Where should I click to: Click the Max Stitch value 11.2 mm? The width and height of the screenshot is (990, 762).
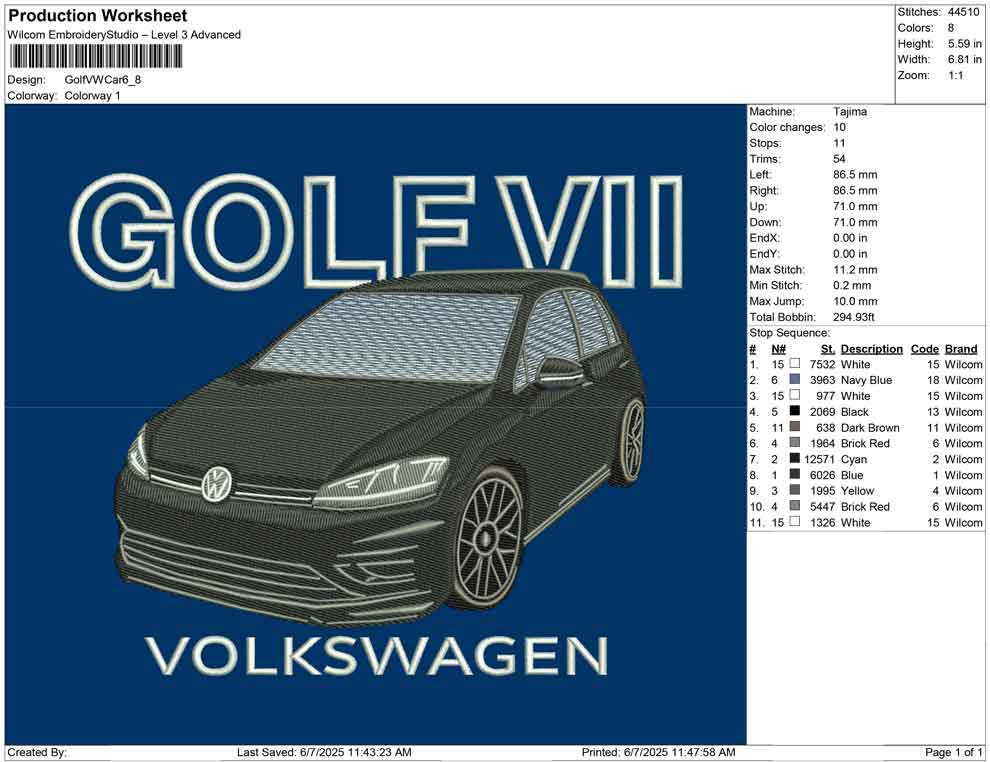tap(855, 270)
